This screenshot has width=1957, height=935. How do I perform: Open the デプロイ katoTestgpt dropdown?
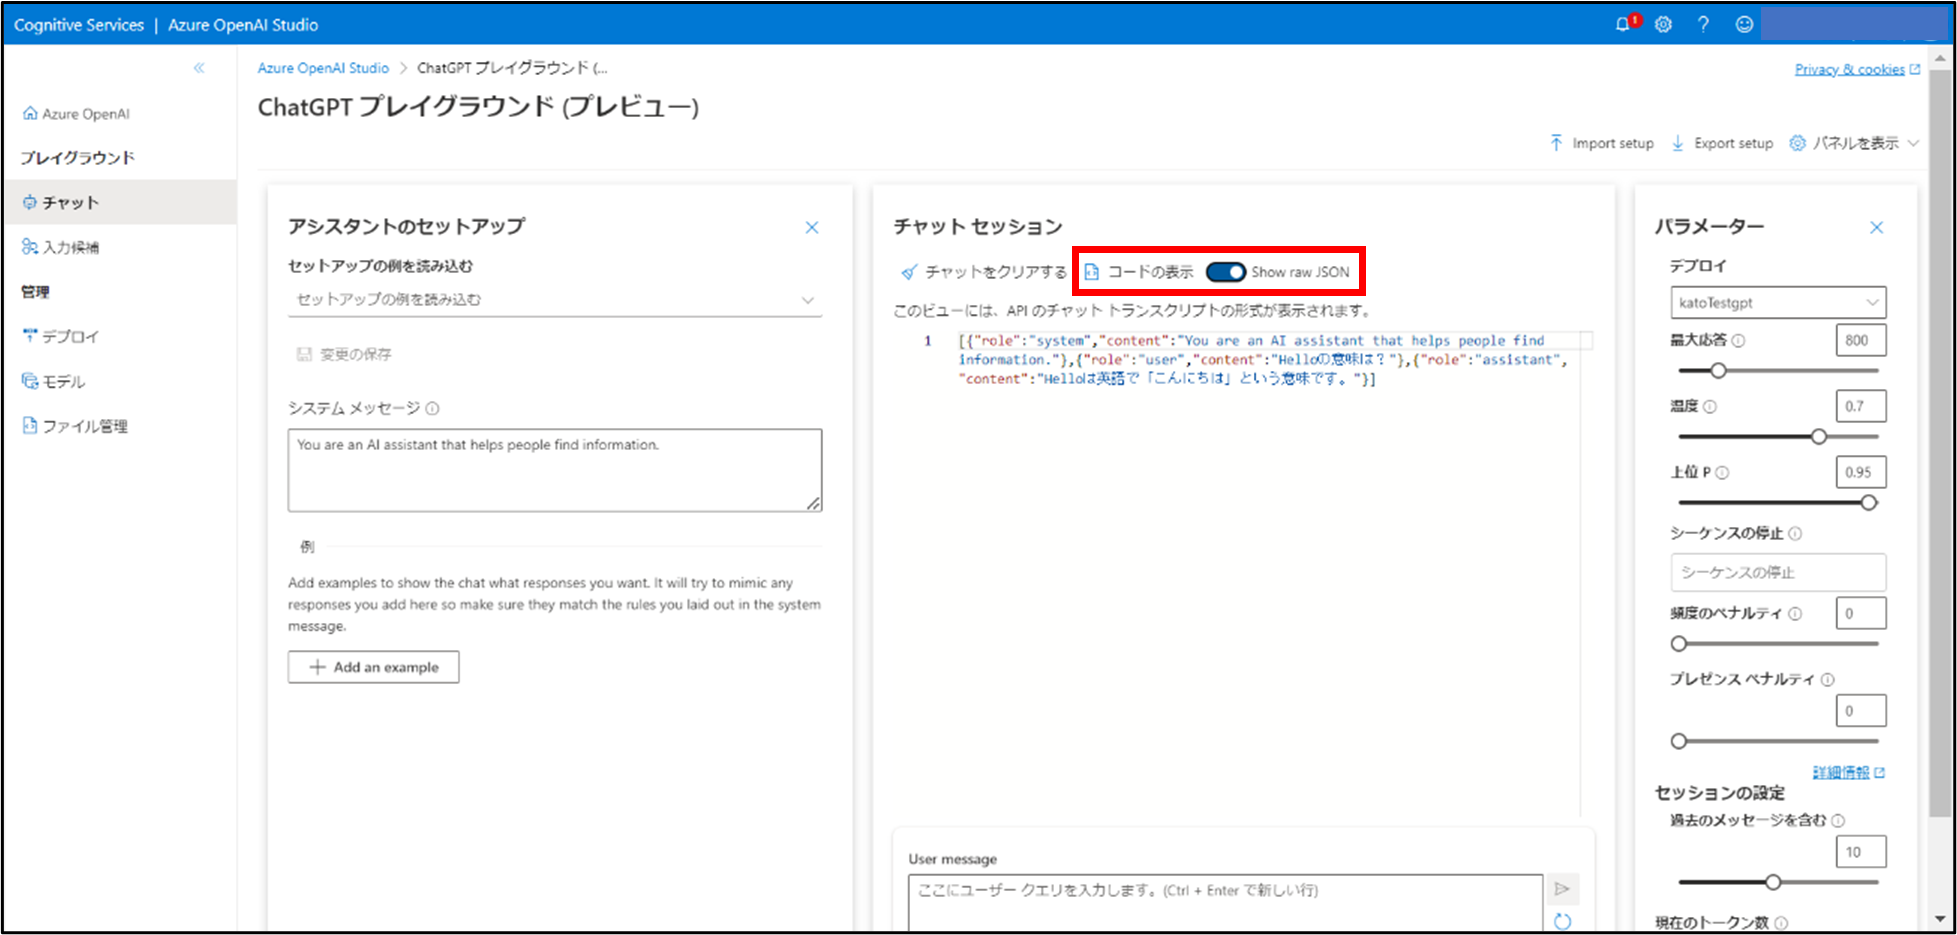click(1777, 303)
